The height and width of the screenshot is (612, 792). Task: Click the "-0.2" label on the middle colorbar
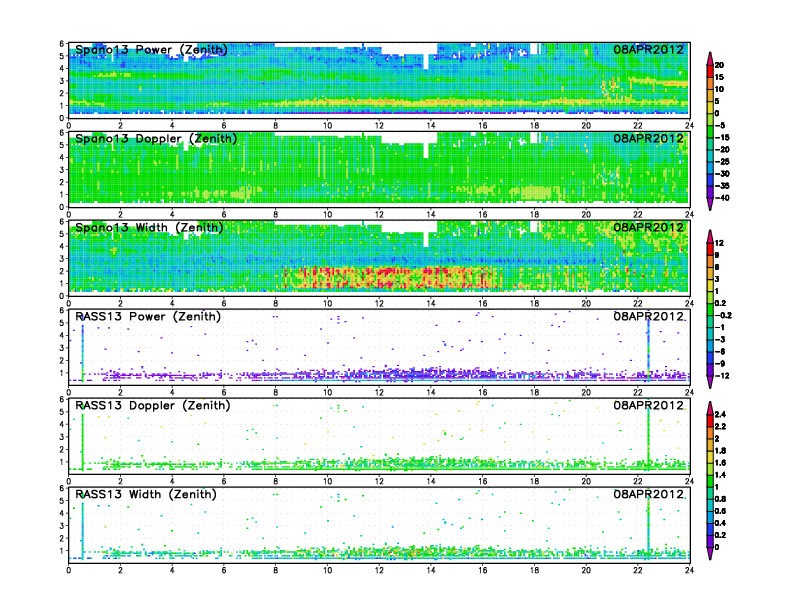click(723, 315)
